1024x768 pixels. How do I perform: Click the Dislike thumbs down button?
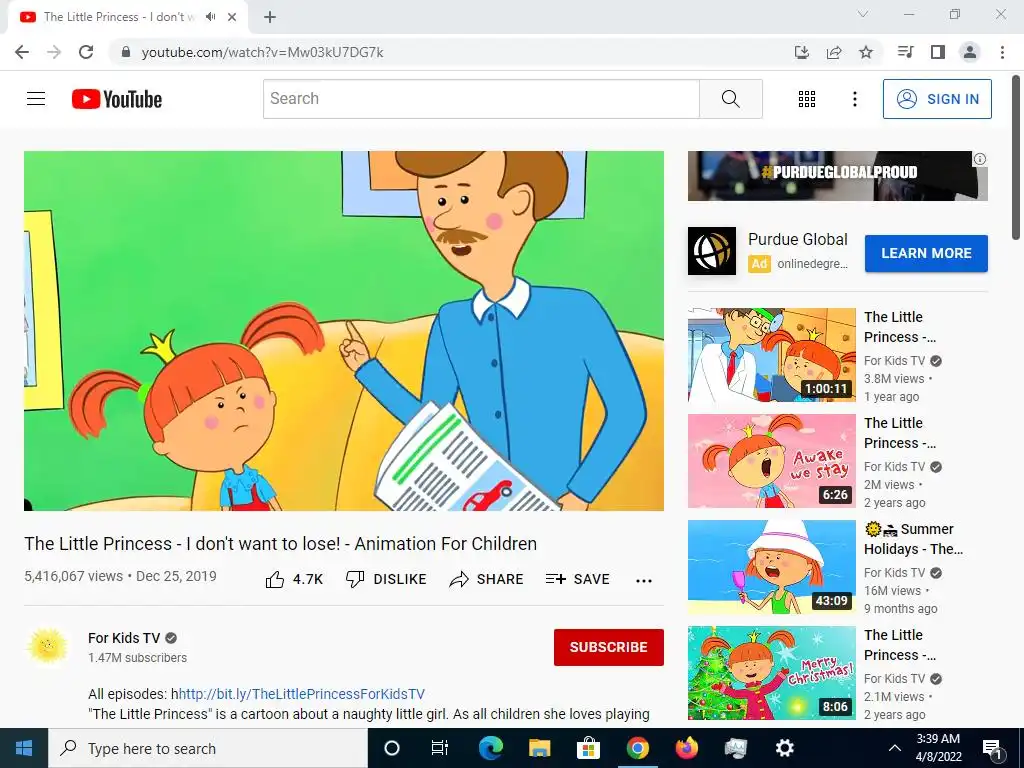coord(386,579)
